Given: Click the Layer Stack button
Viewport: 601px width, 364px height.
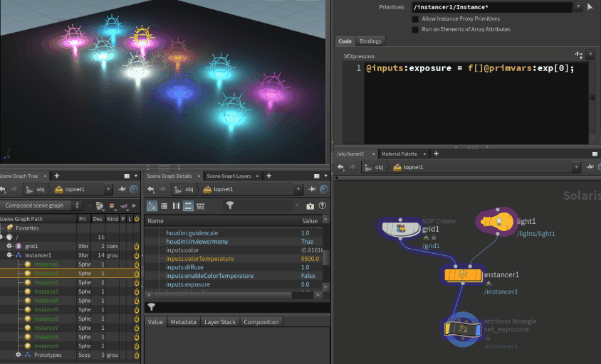Looking at the screenshot, I should point(220,322).
